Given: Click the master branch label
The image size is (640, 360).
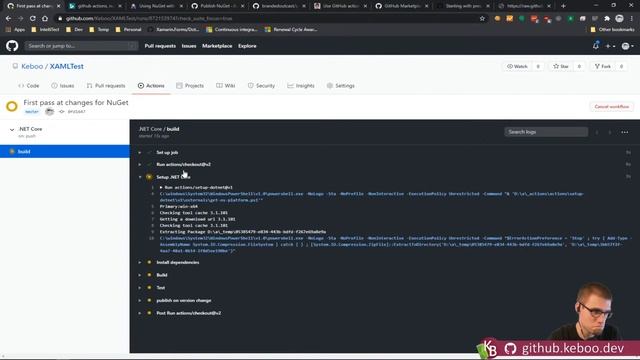Looking at the screenshot, I should pos(32,111).
